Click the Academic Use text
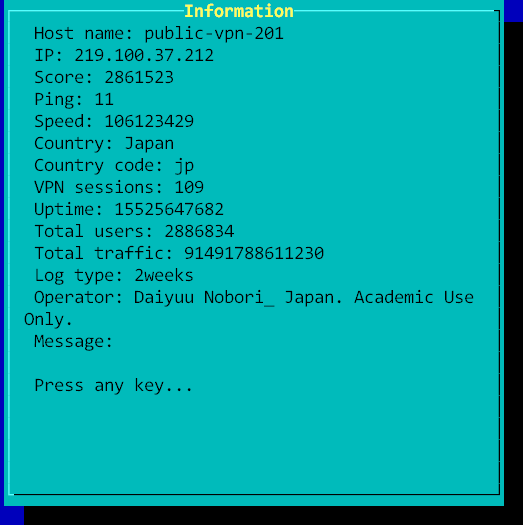523x525 pixels. click(414, 297)
